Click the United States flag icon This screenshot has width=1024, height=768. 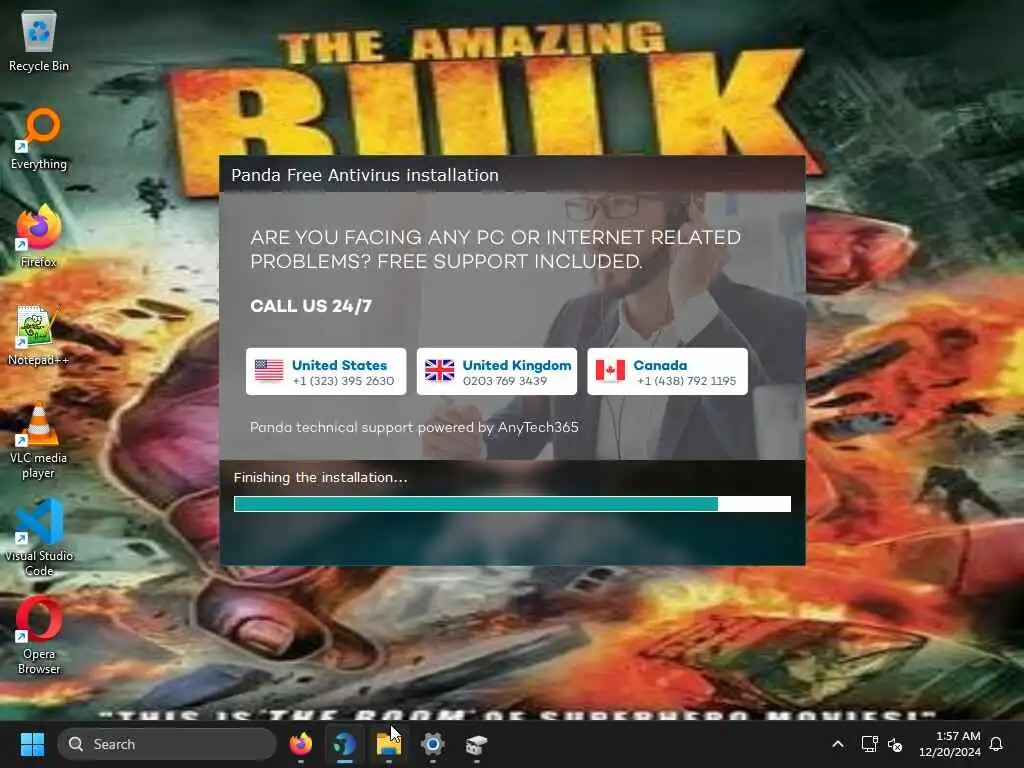click(x=269, y=371)
